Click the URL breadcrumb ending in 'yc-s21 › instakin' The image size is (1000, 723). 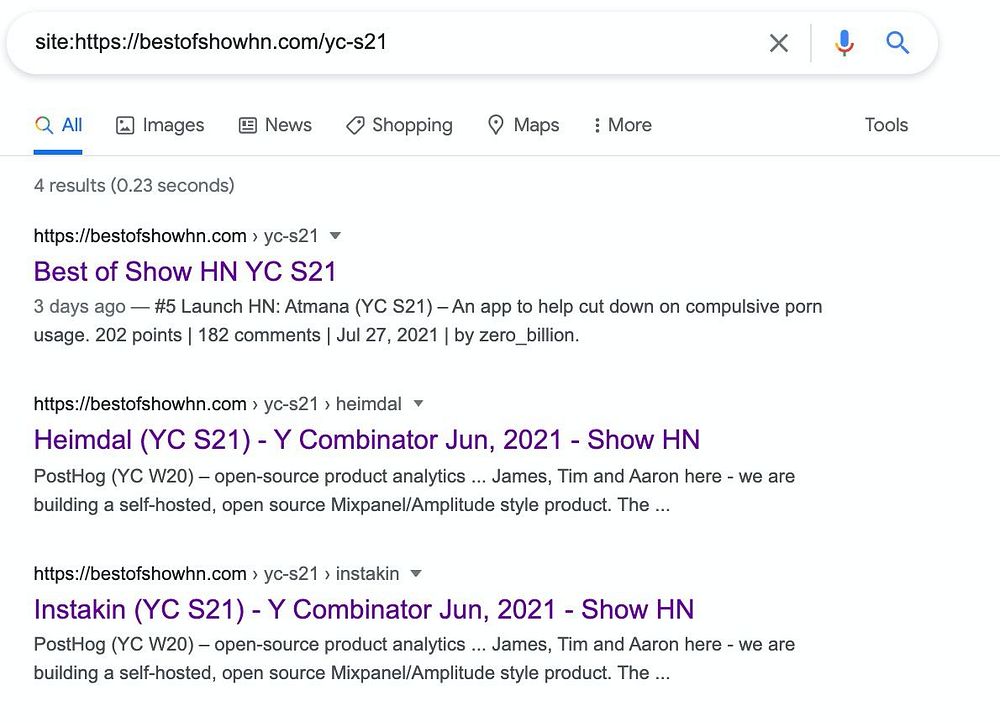pyautogui.click(x=216, y=573)
